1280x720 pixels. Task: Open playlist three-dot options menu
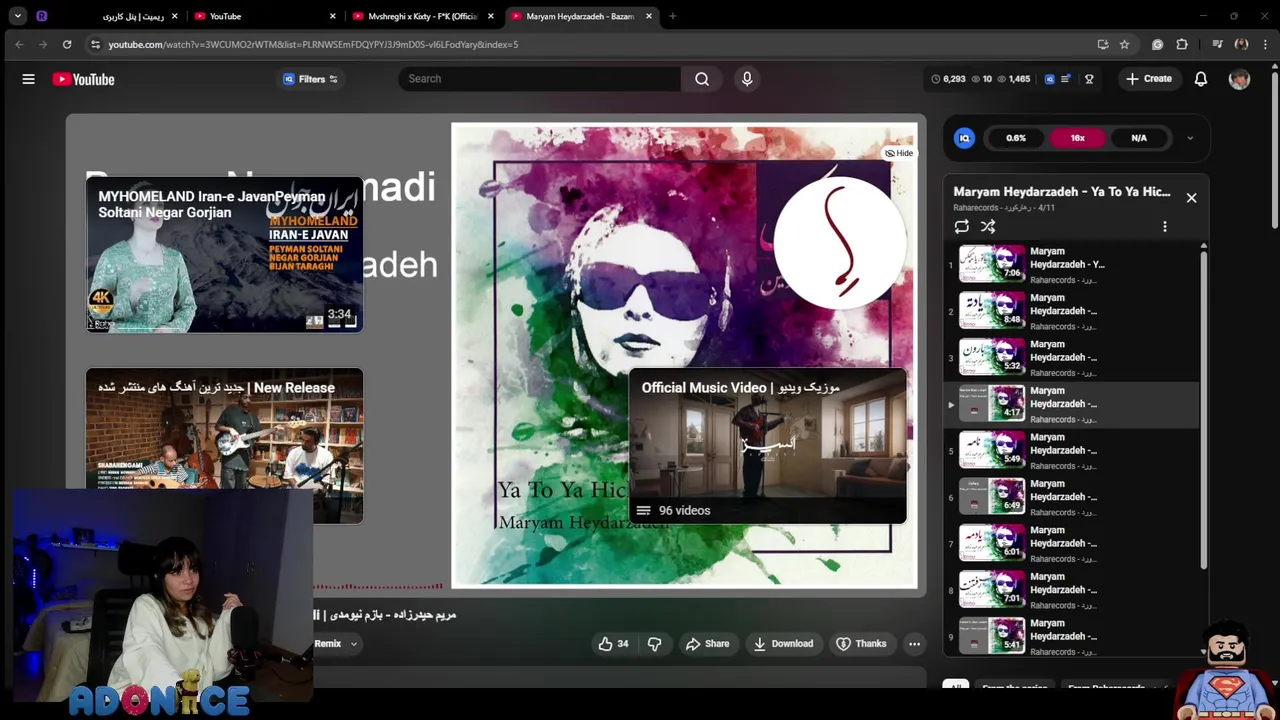(x=1164, y=227)
